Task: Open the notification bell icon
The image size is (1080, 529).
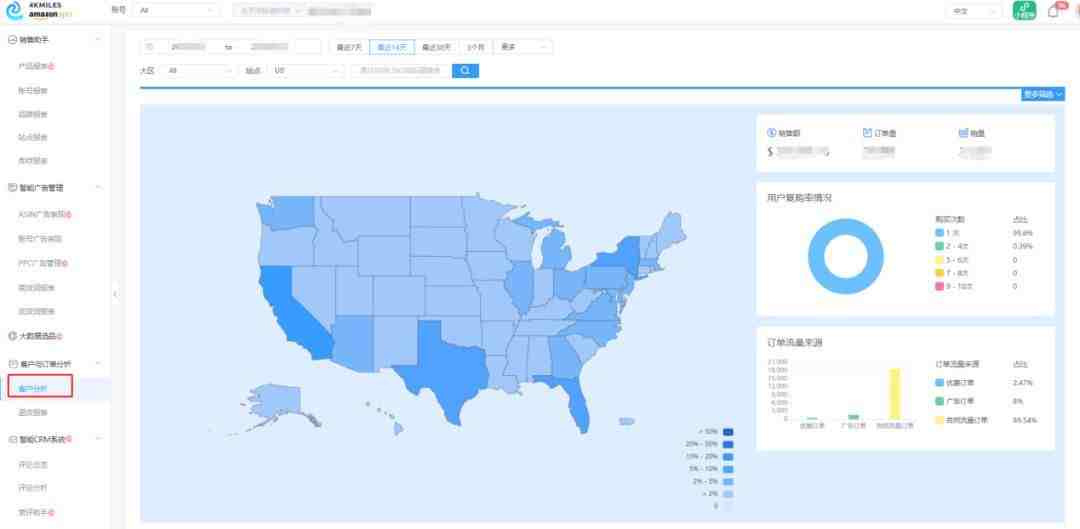Action: click(1052, 11)
